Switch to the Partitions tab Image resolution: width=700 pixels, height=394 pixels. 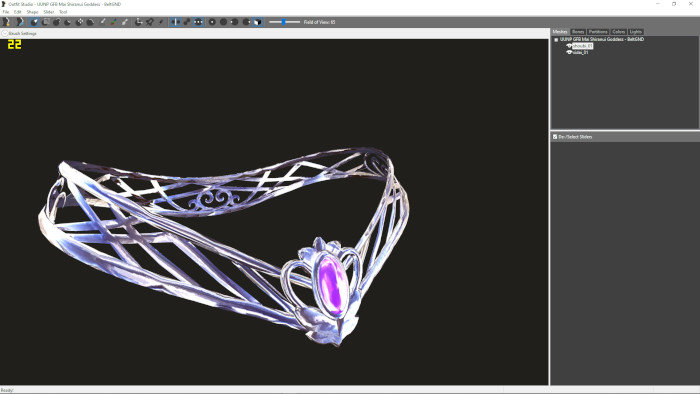[598, 32]
